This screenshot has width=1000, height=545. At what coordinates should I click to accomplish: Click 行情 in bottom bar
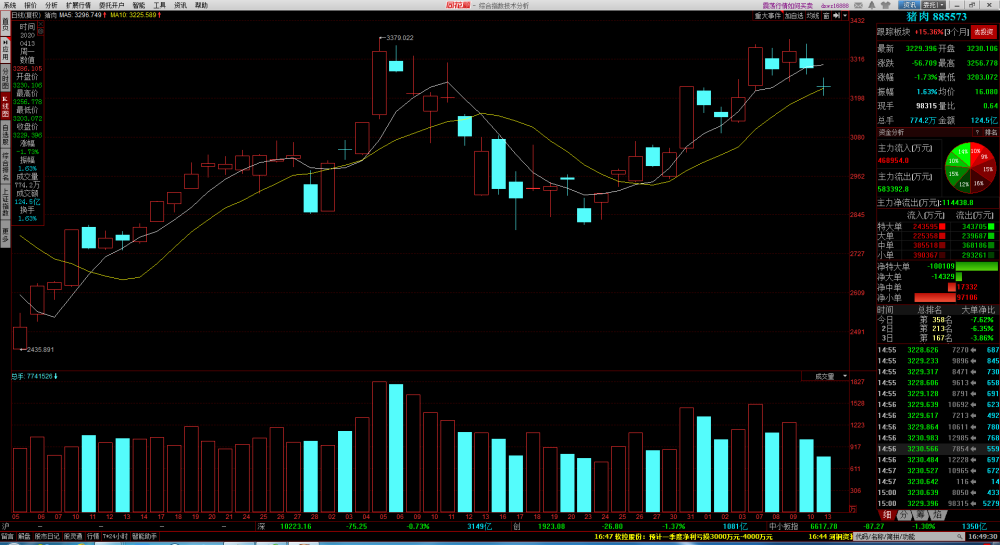pyautogui.click(x=92, y=537)
